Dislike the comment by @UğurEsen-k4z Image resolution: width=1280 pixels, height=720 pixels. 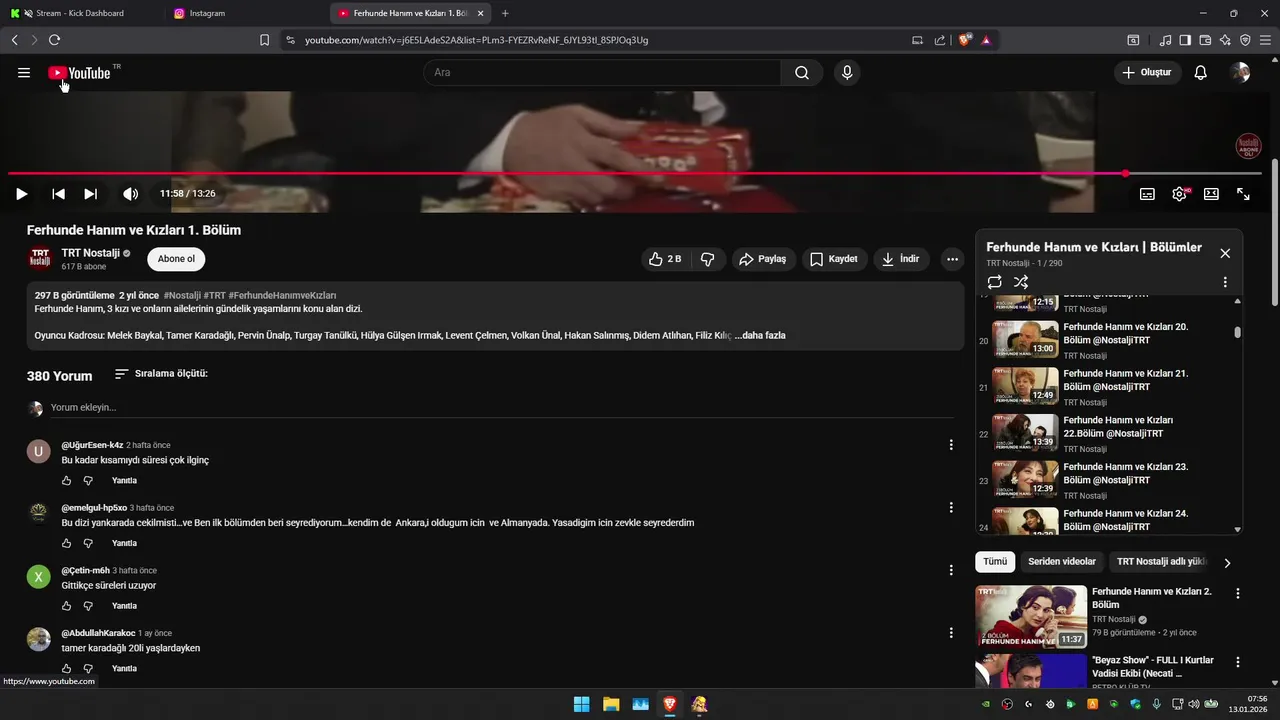tap(88, 481)
